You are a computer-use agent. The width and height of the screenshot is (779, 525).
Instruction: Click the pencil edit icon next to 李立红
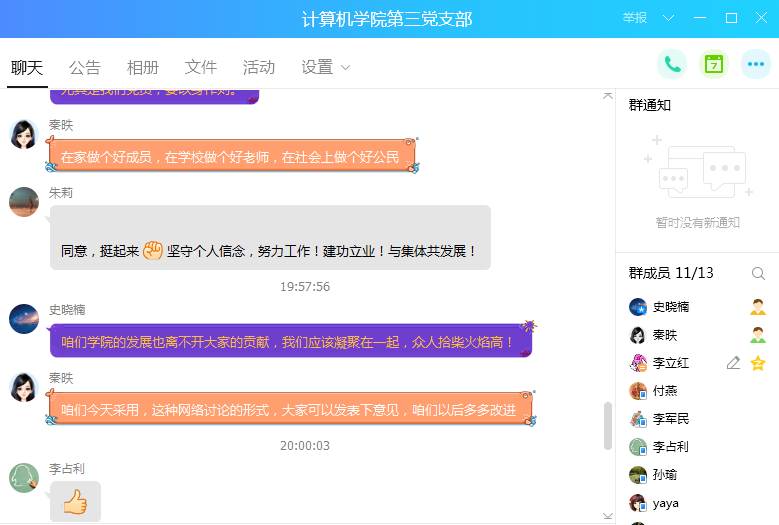[x=733, y=363]
